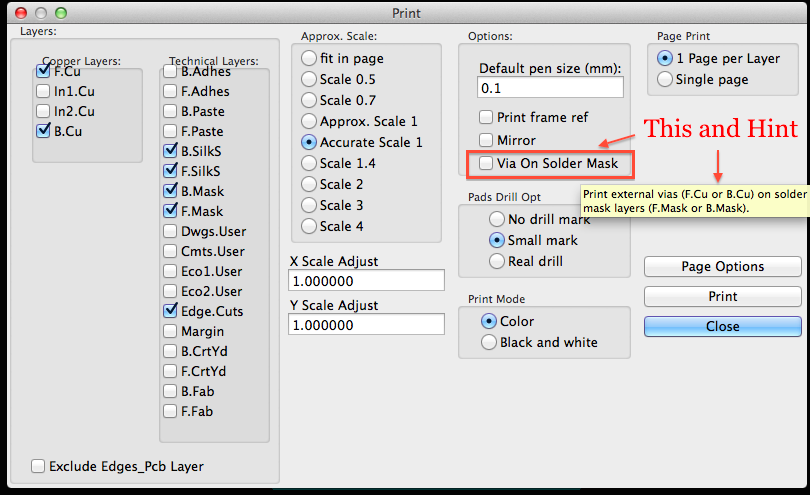Click the X Scale Adjust field
Viewport: 810px width, 495px height.
coord(366,280)
